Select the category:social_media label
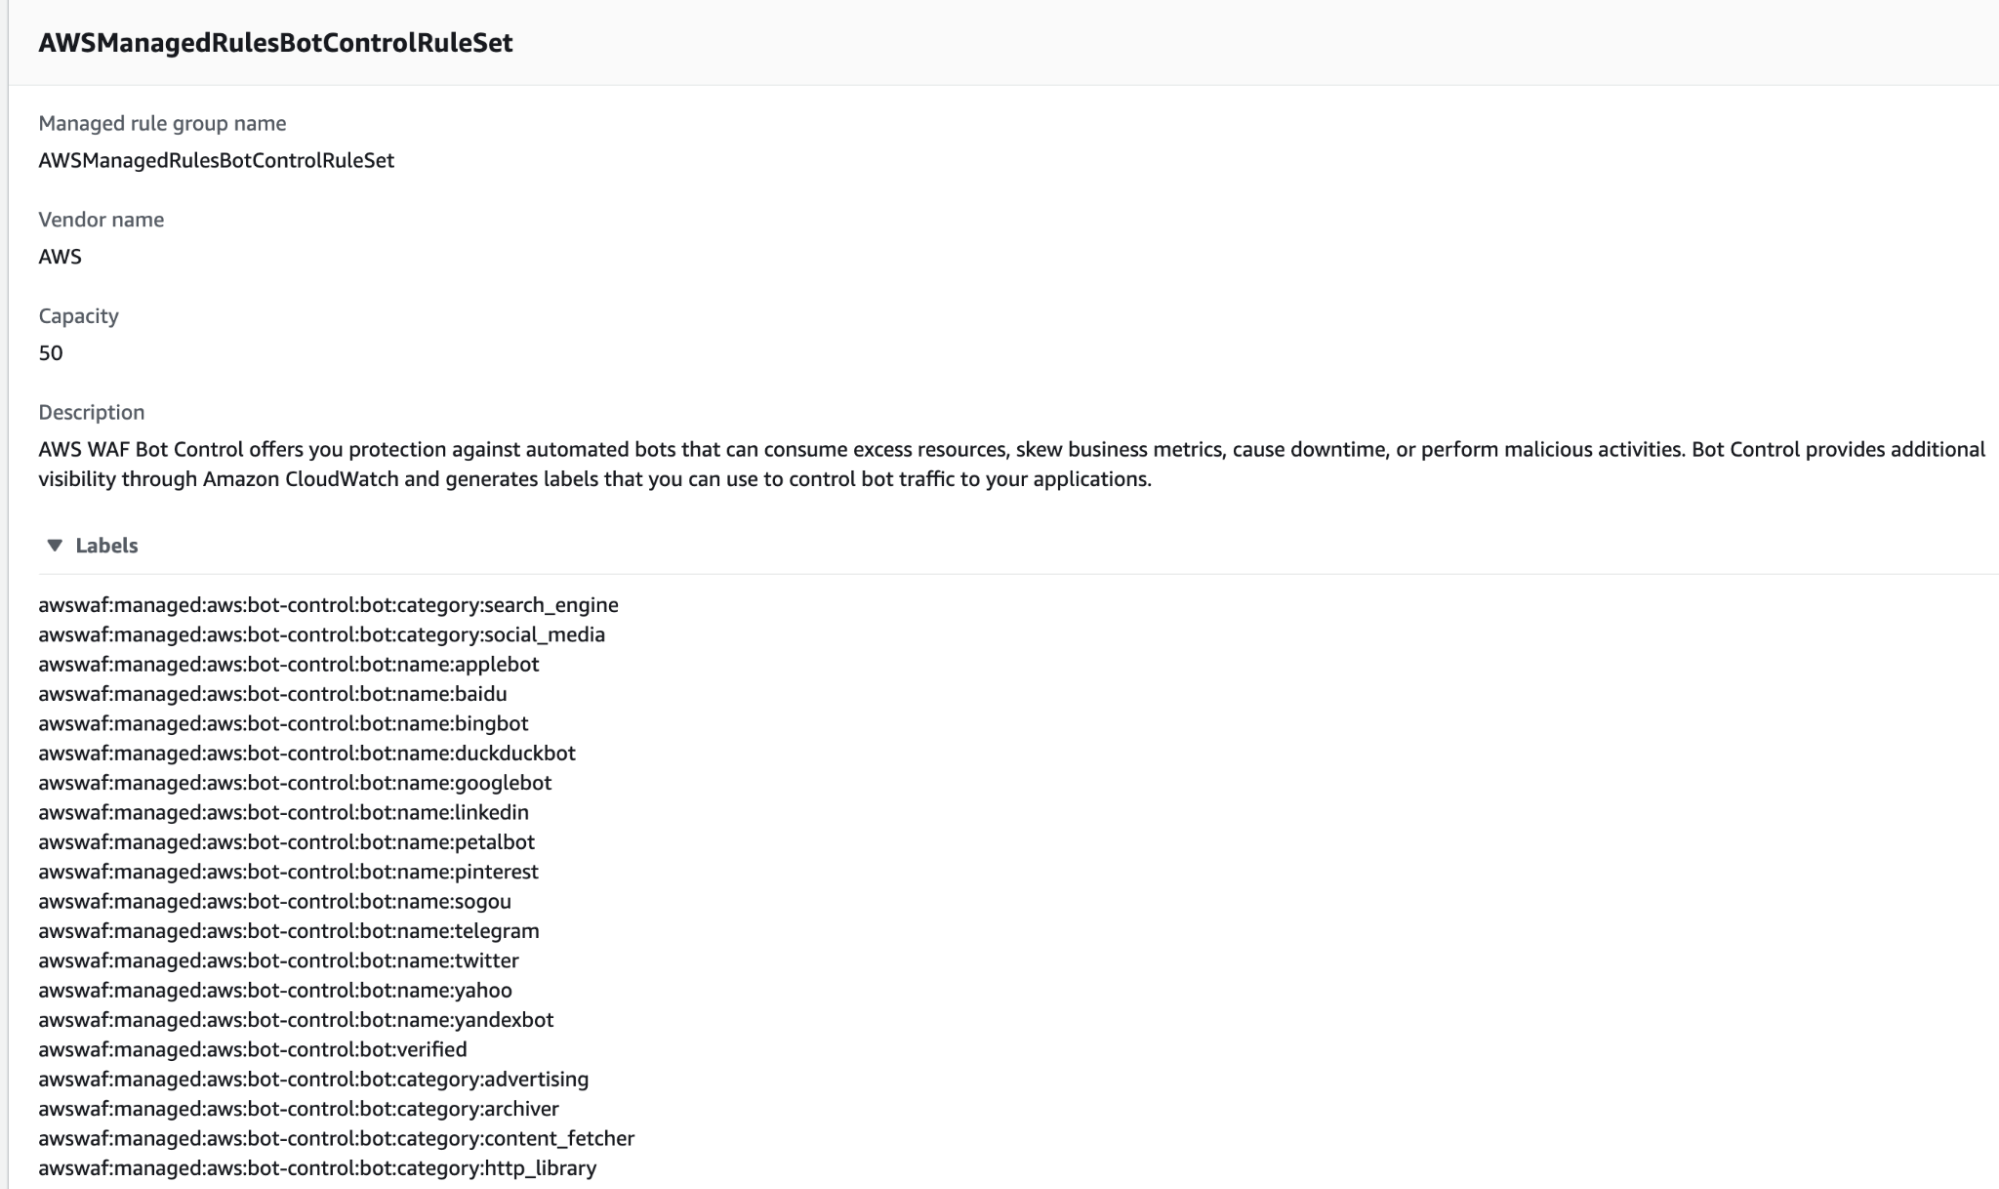Image resolution: width=1999 pixels, height=1189 pixels. 321,634
